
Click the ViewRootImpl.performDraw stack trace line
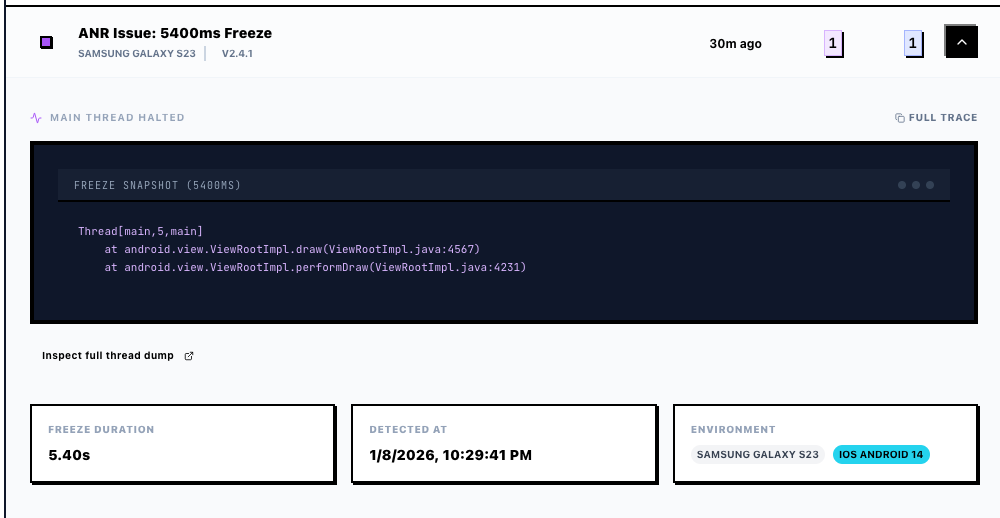click(315, 267)
